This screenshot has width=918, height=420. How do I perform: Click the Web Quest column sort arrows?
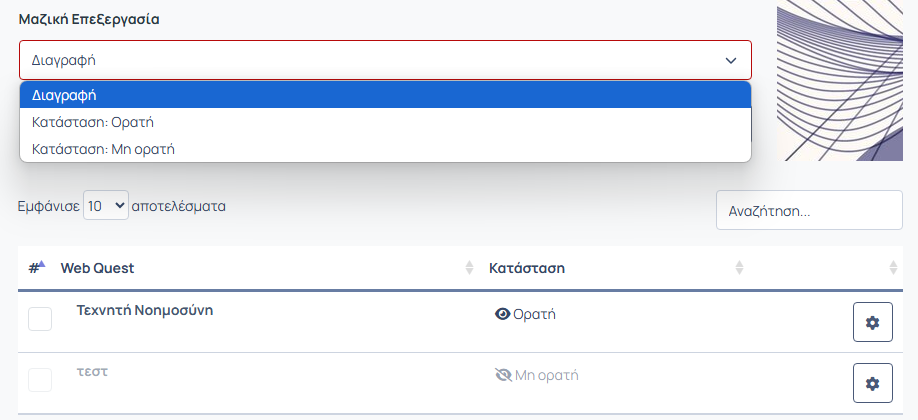[x=469, y=268]
